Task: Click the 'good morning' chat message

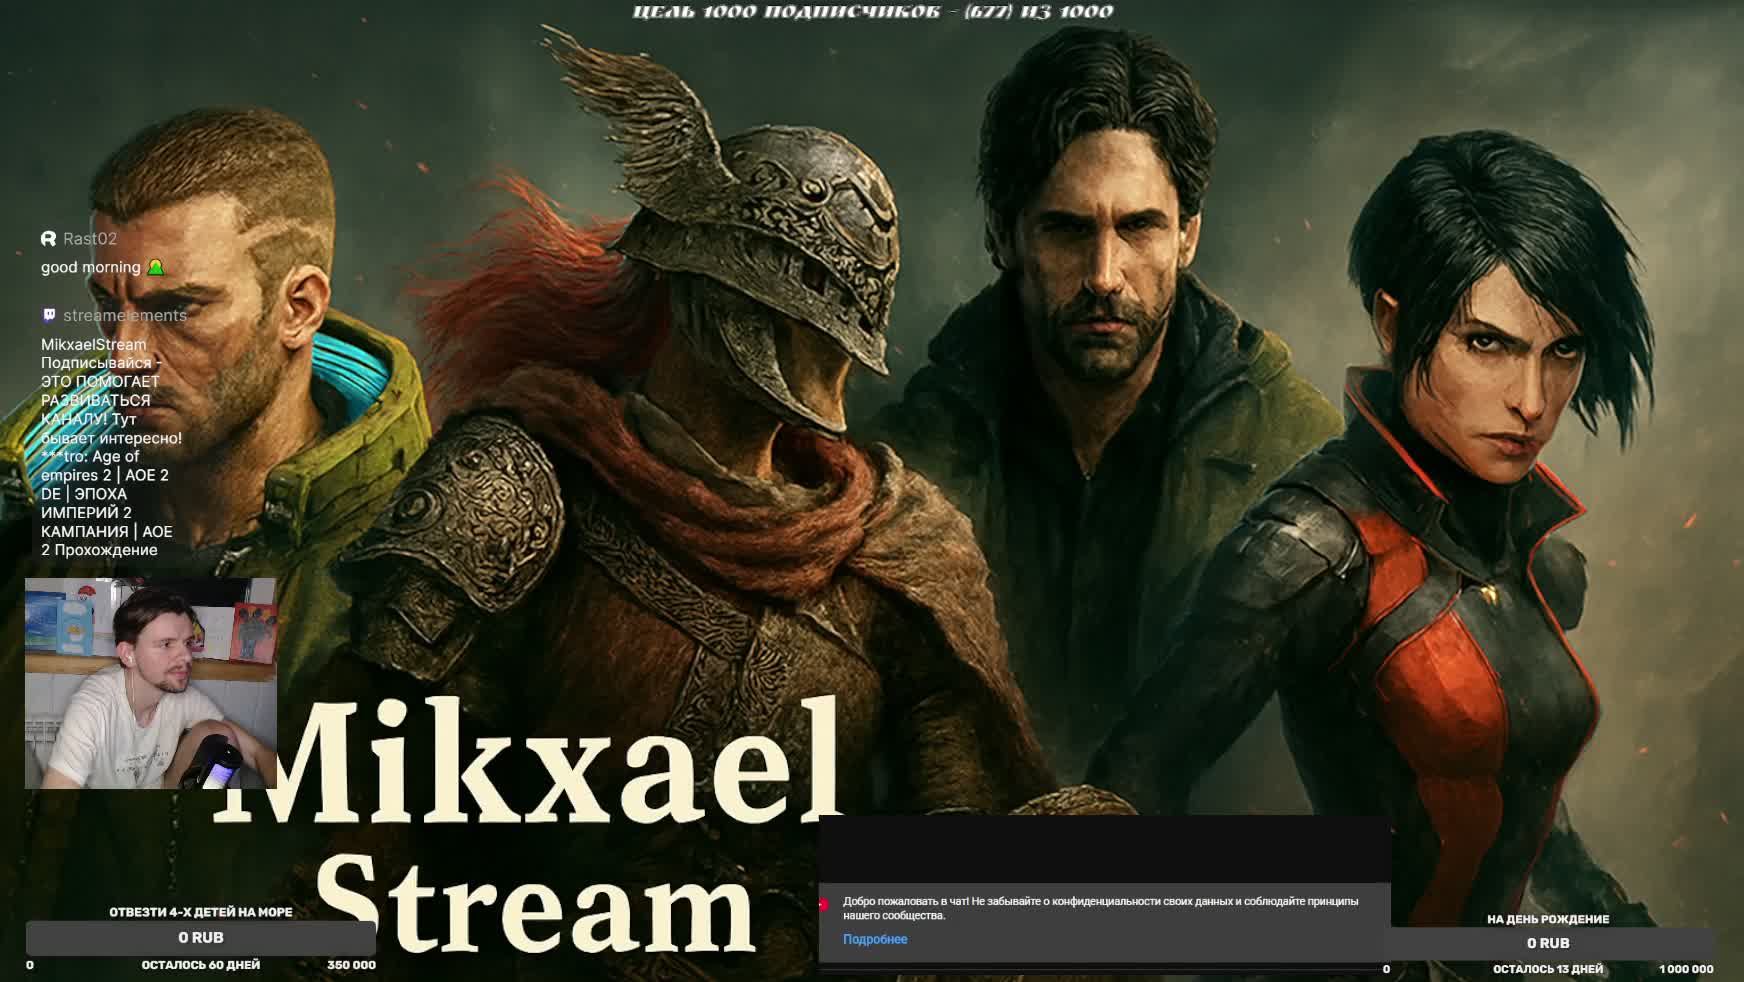Action: click(x=91, y=268)
